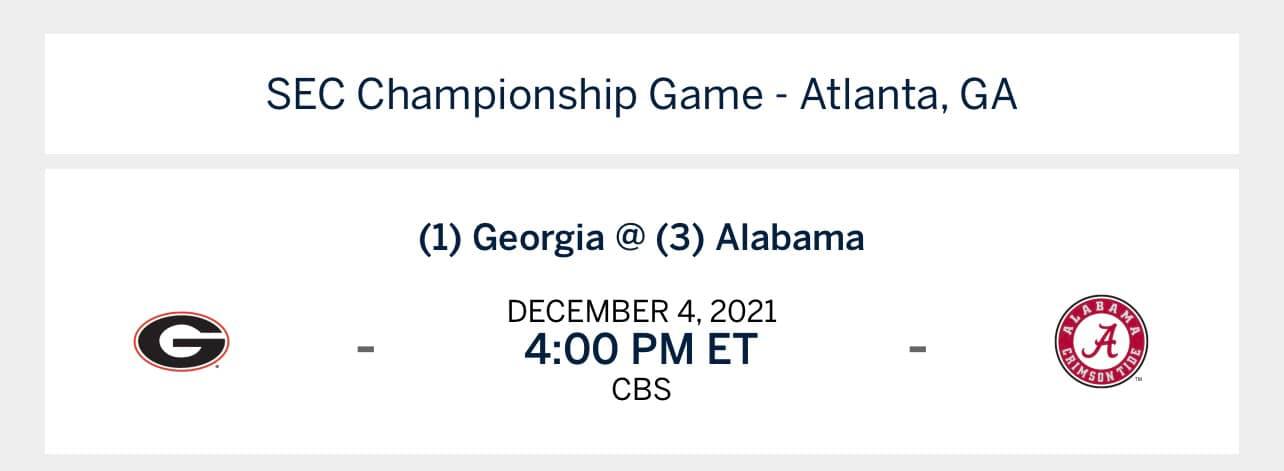Click the (1) ranking beside Georgia
The width and height of the screenshot is (1284, 471).
440,238
